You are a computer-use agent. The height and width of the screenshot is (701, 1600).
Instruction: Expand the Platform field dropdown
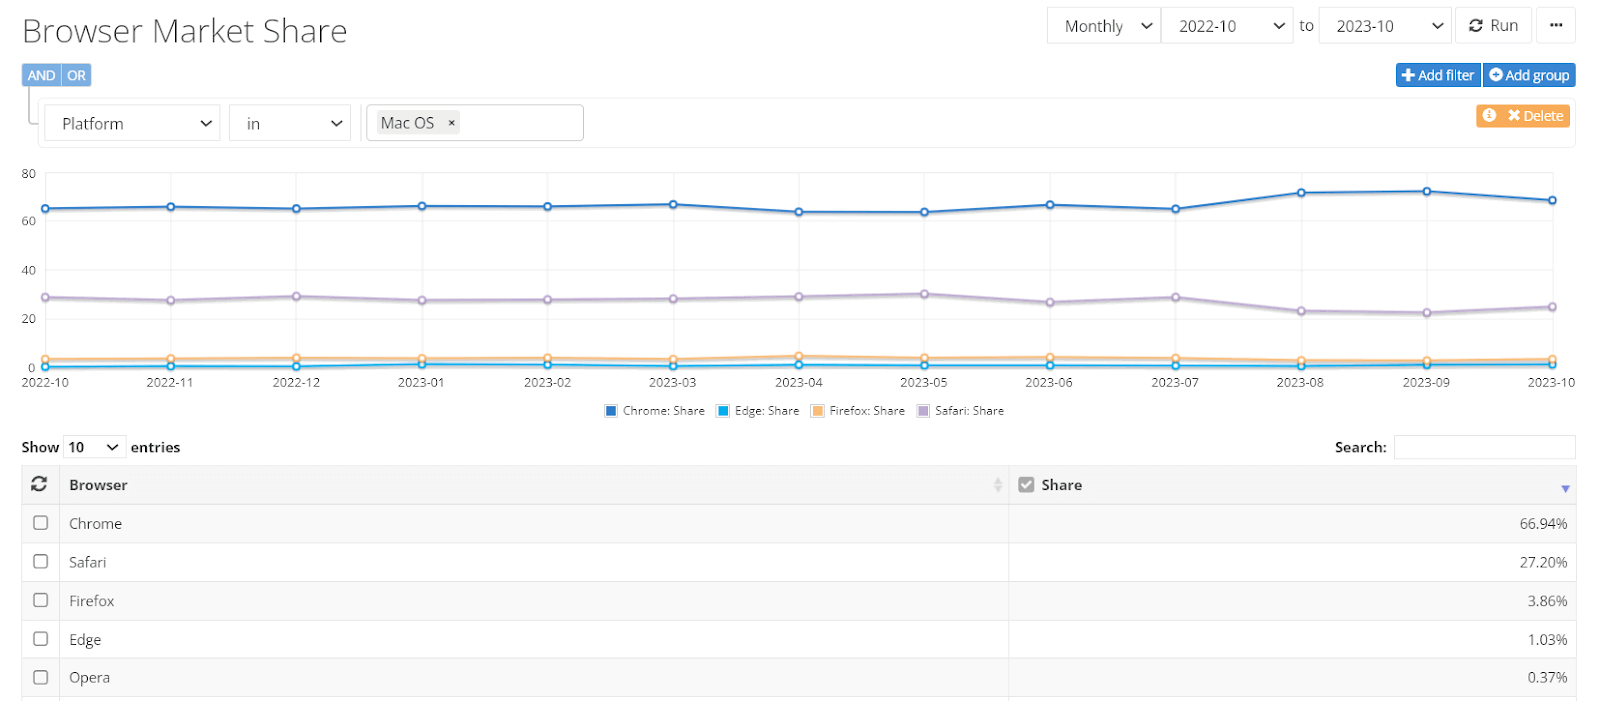132,124
